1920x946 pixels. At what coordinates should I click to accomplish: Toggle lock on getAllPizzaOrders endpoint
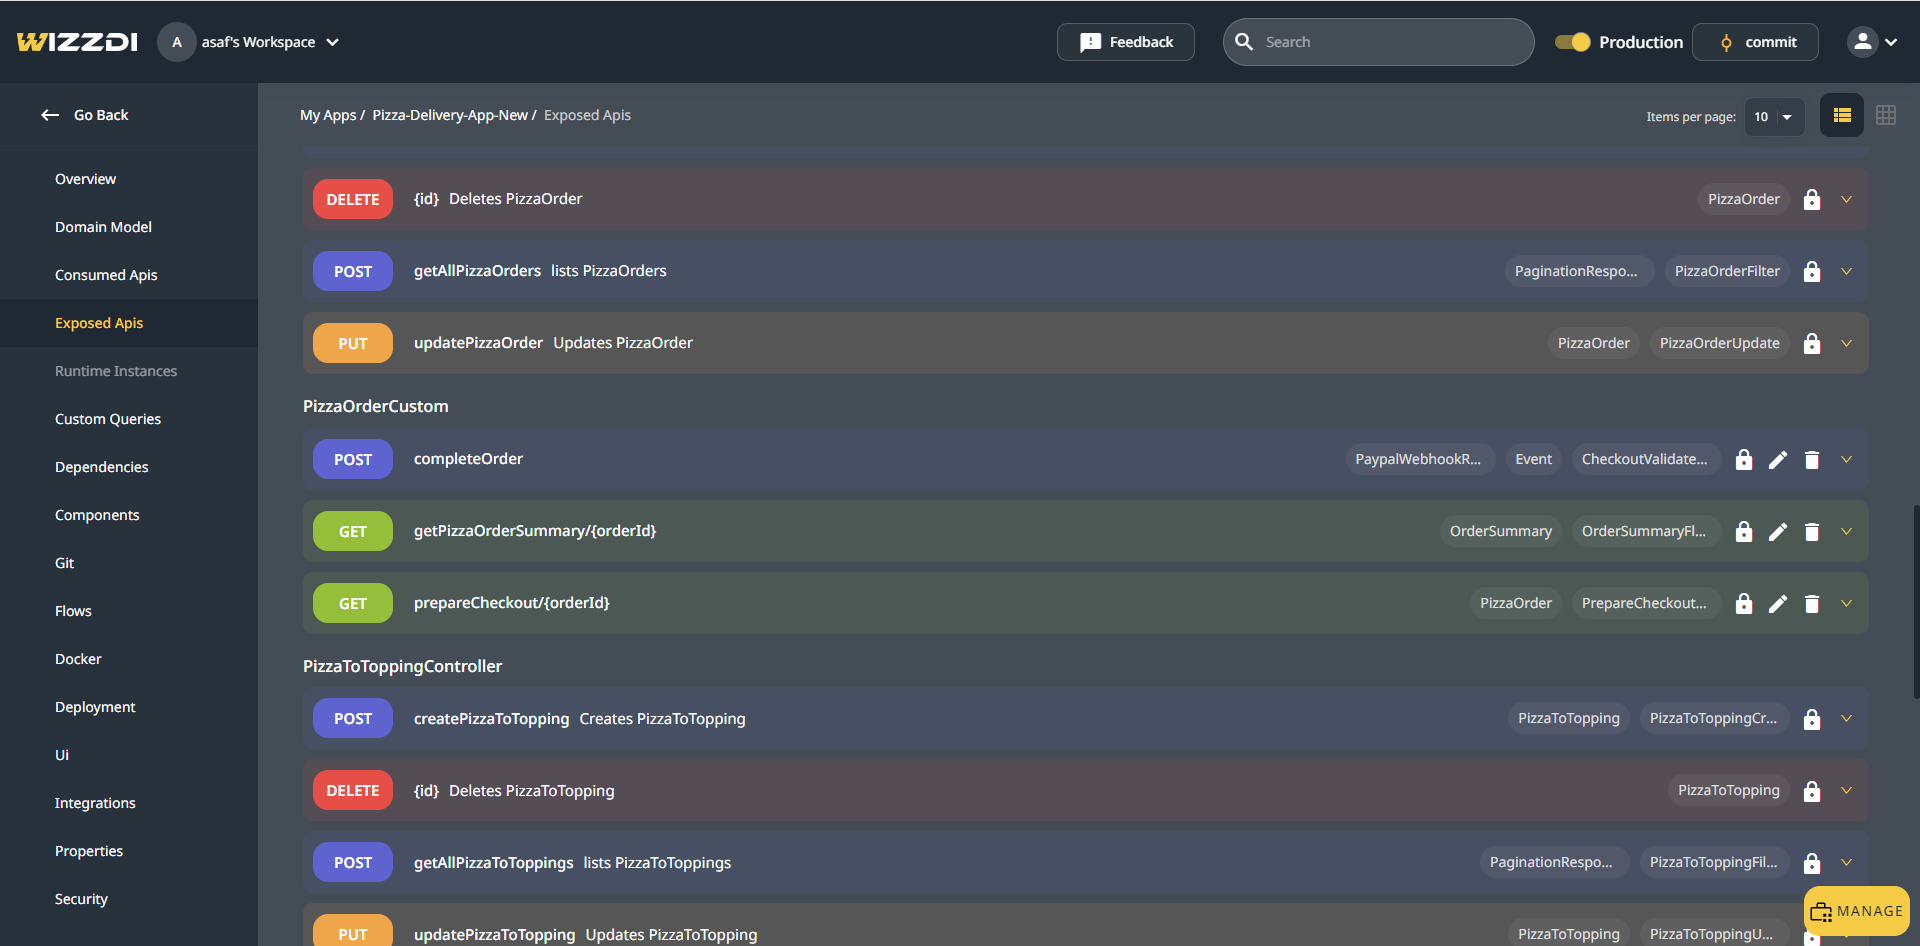tap(1811, 272)
